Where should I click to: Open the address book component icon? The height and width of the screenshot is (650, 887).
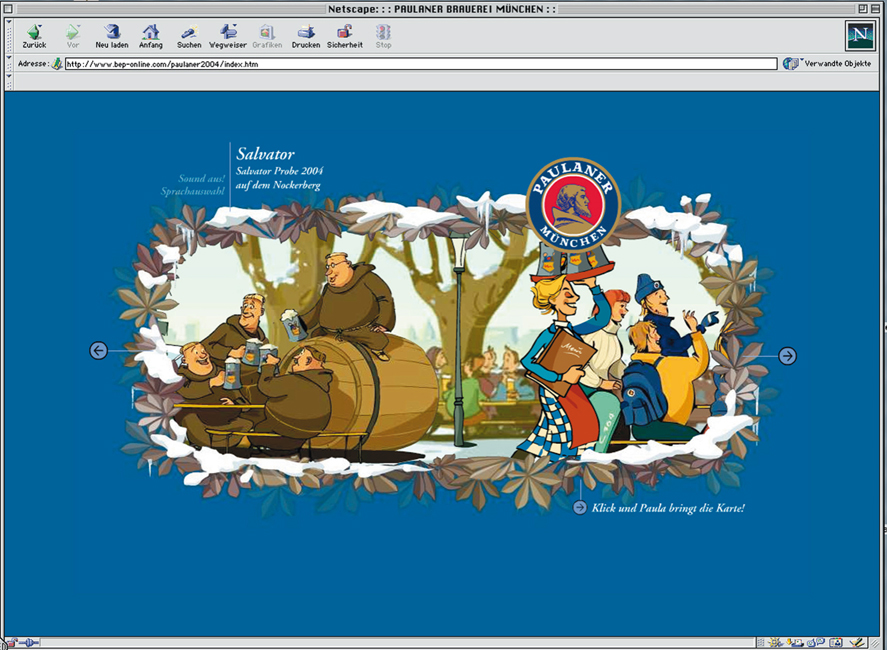(x=836, y=643)
